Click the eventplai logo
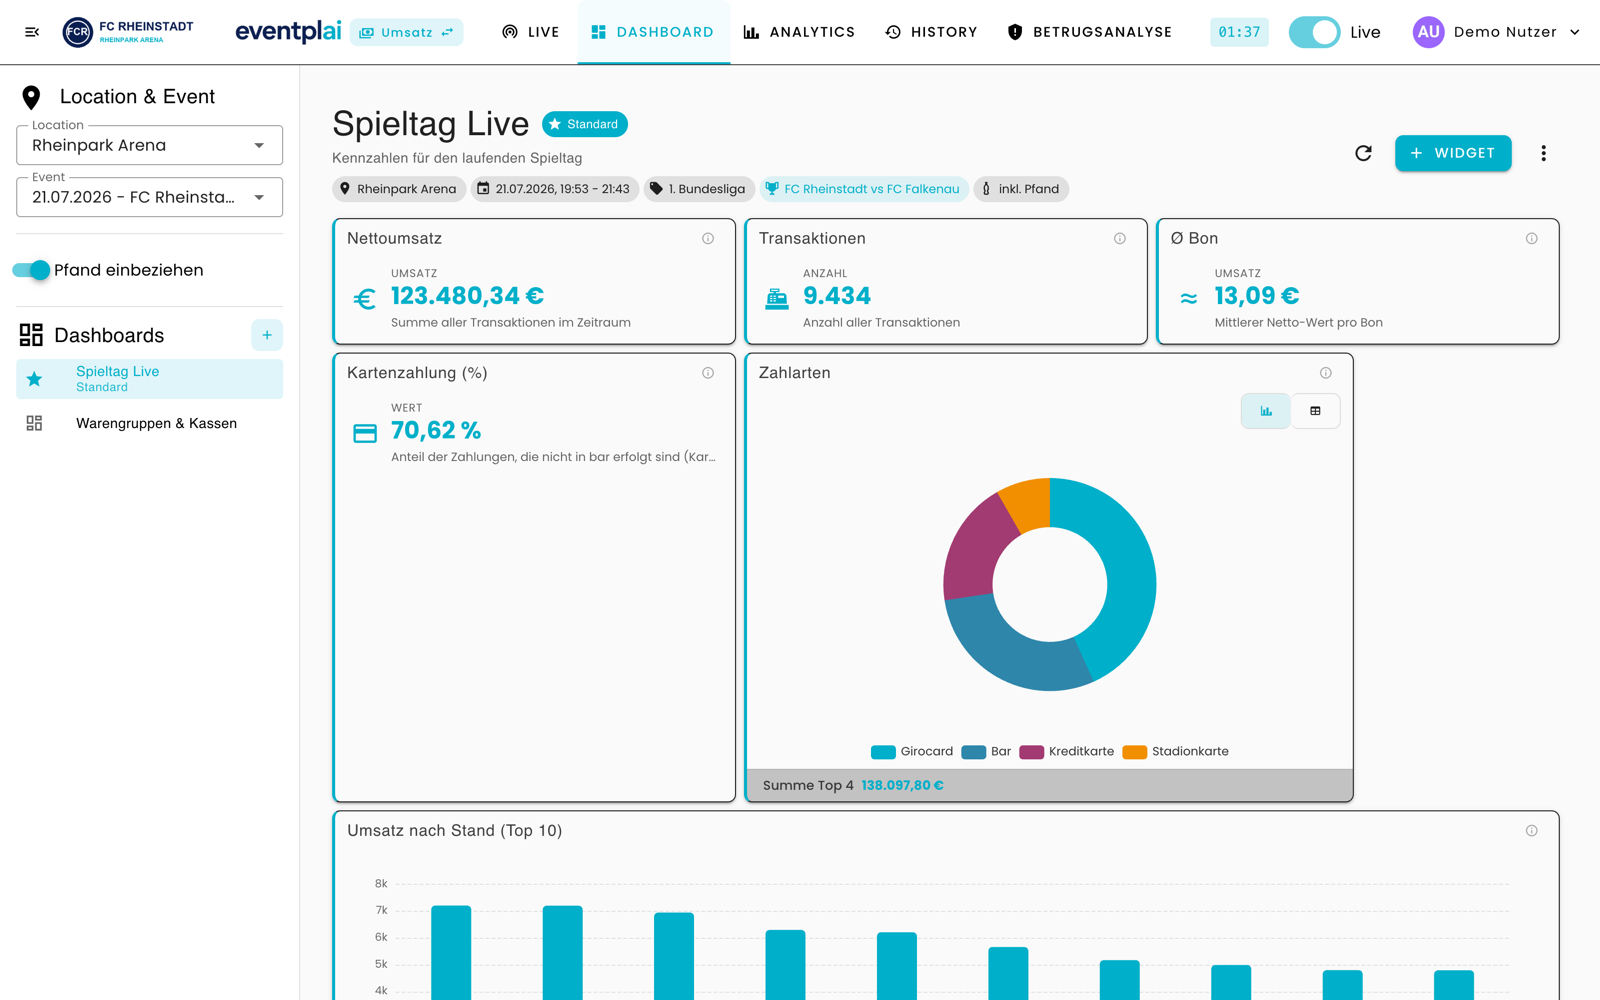 click(x=288, y=32)
